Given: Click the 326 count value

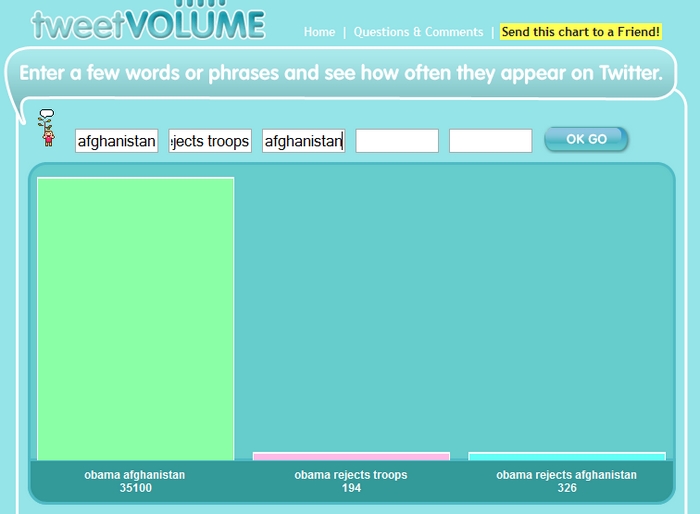Looking at the screenshot, I should (x=567, y=488).
